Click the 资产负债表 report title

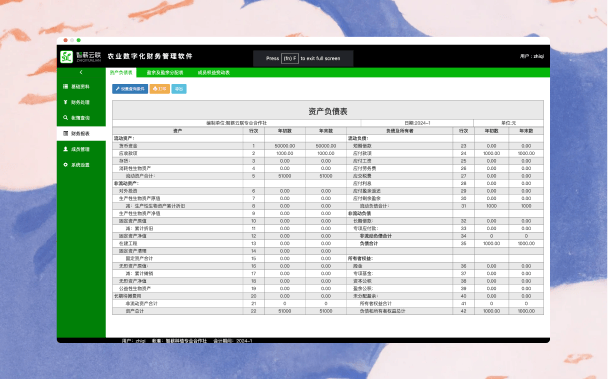(328, 111)
